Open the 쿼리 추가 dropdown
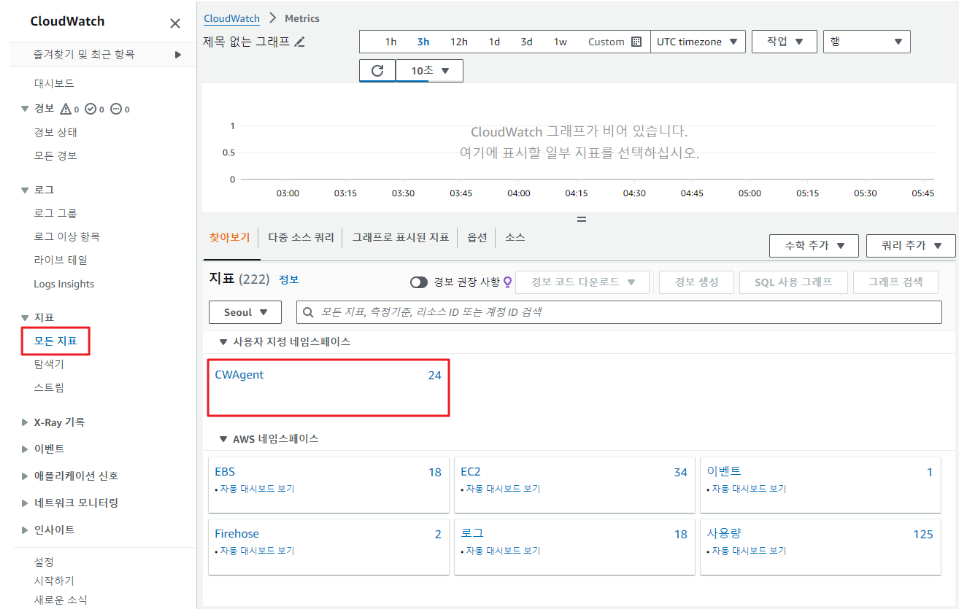959x609 pixels. click(x=911, y=245)
